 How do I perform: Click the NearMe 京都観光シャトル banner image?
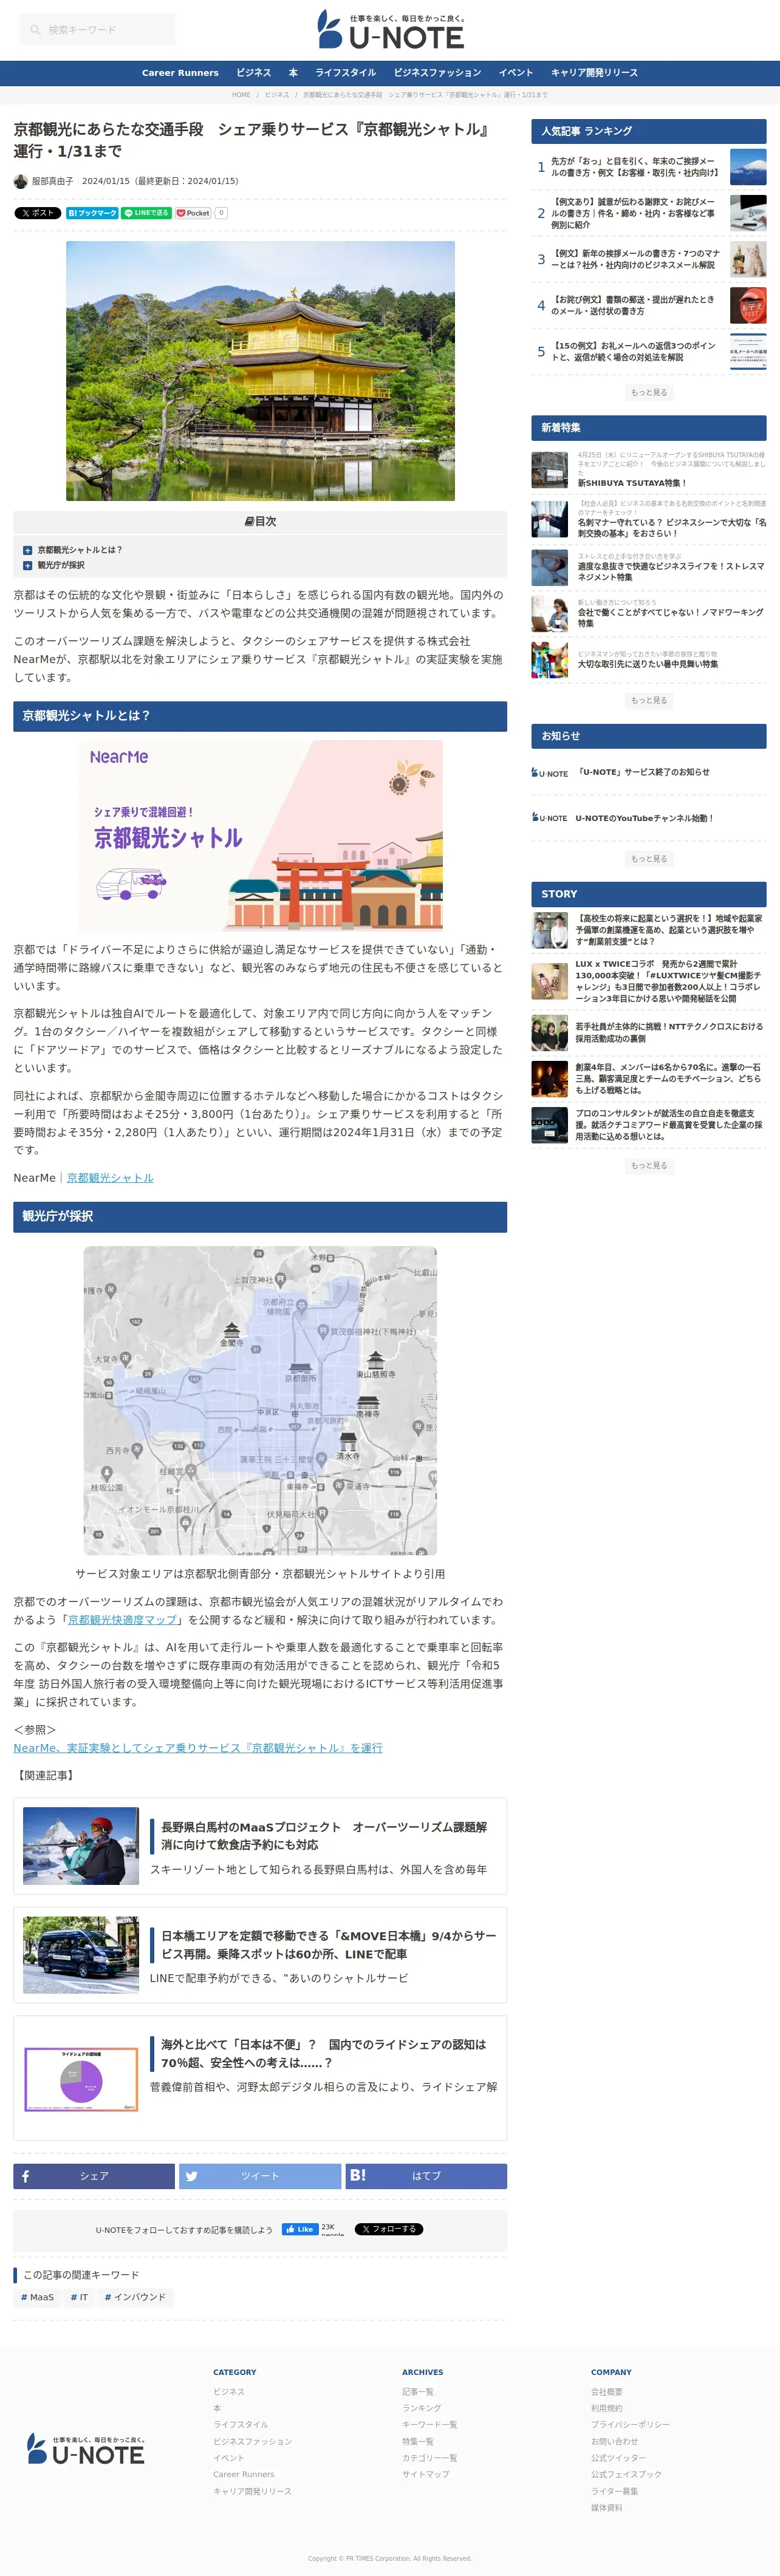(x=260, y=836)
